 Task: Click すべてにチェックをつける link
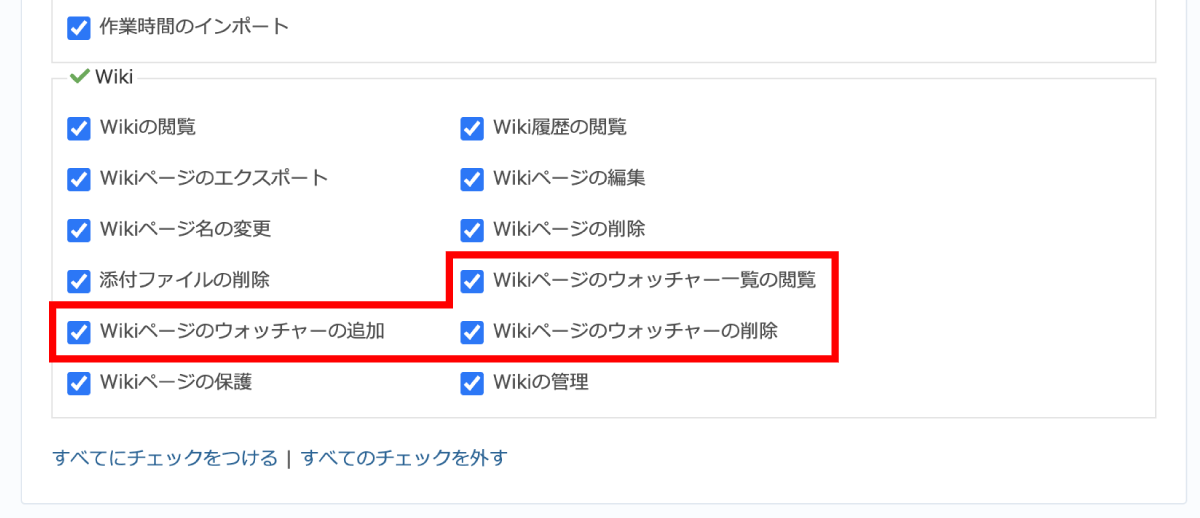(x=165, y=458)
